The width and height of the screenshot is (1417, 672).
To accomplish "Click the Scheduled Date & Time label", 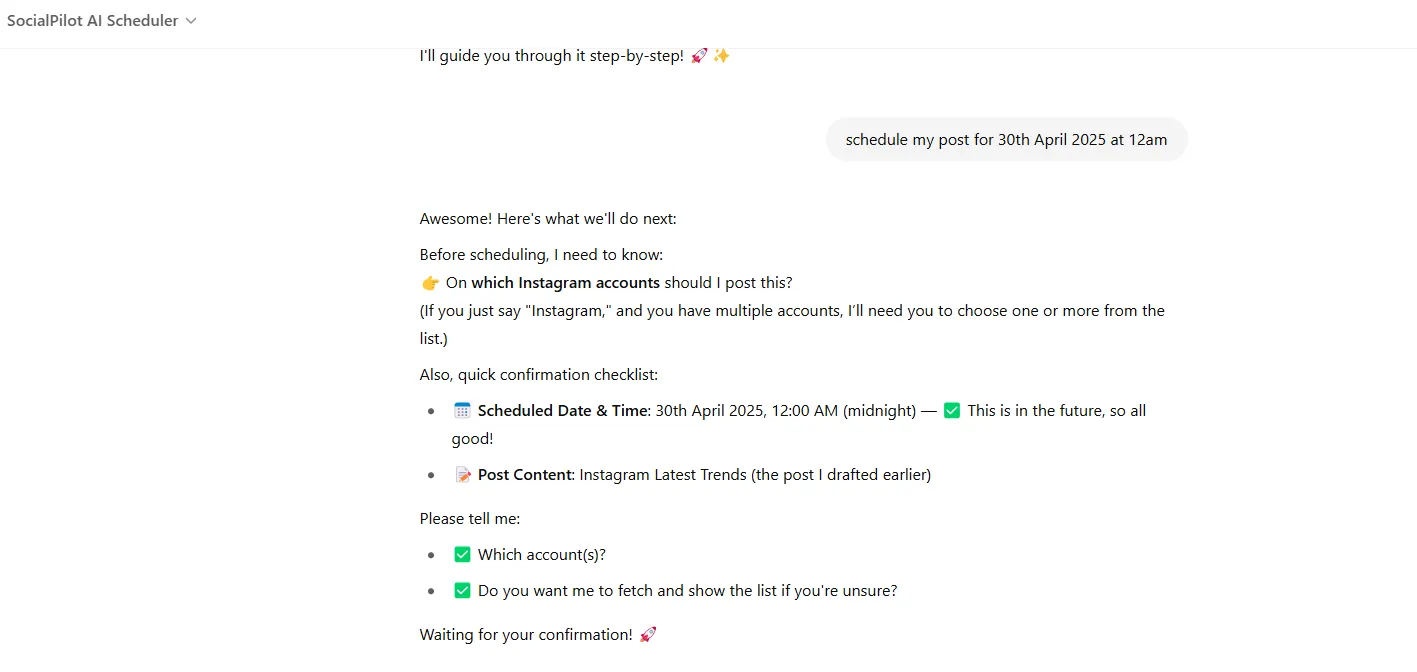I will (x=562, y=410).
